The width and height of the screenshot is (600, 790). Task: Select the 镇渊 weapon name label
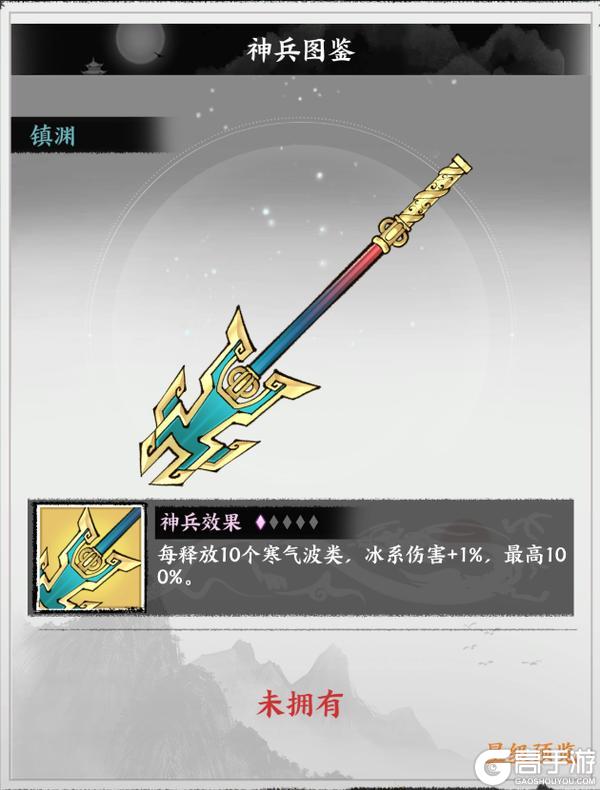coord(52,136)
